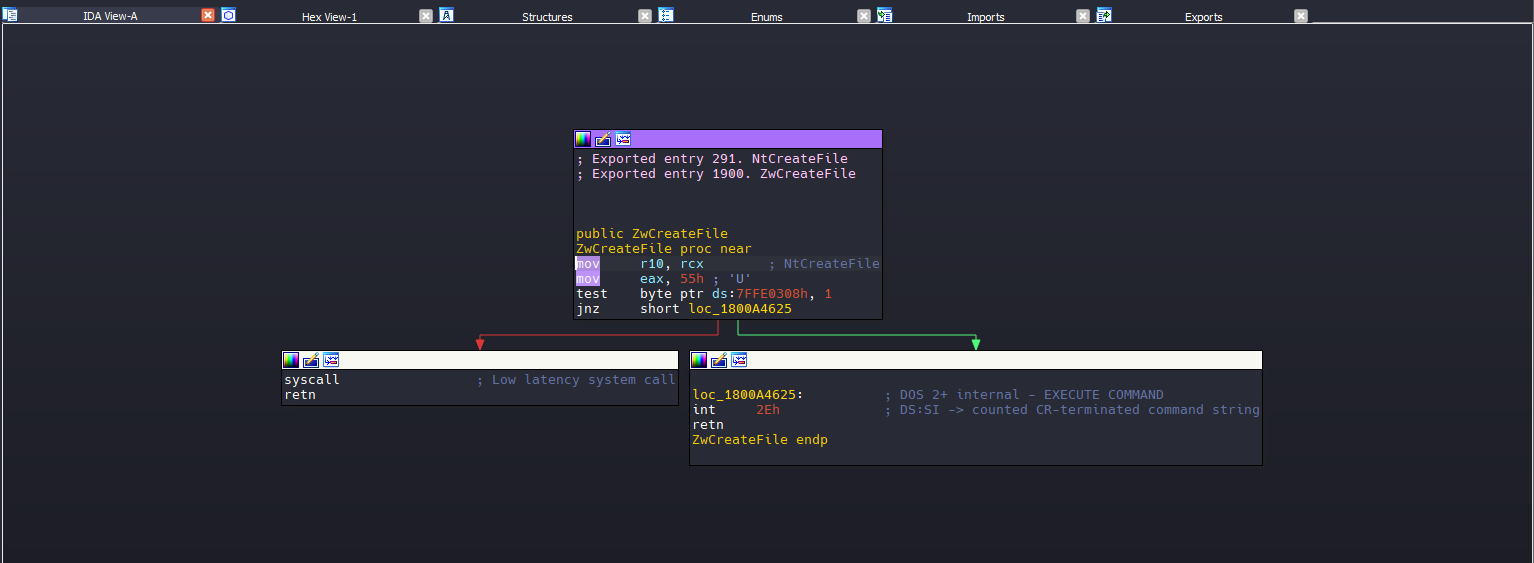
Task: Click the red false-branch arrowhead
Action: click(480, 344)
